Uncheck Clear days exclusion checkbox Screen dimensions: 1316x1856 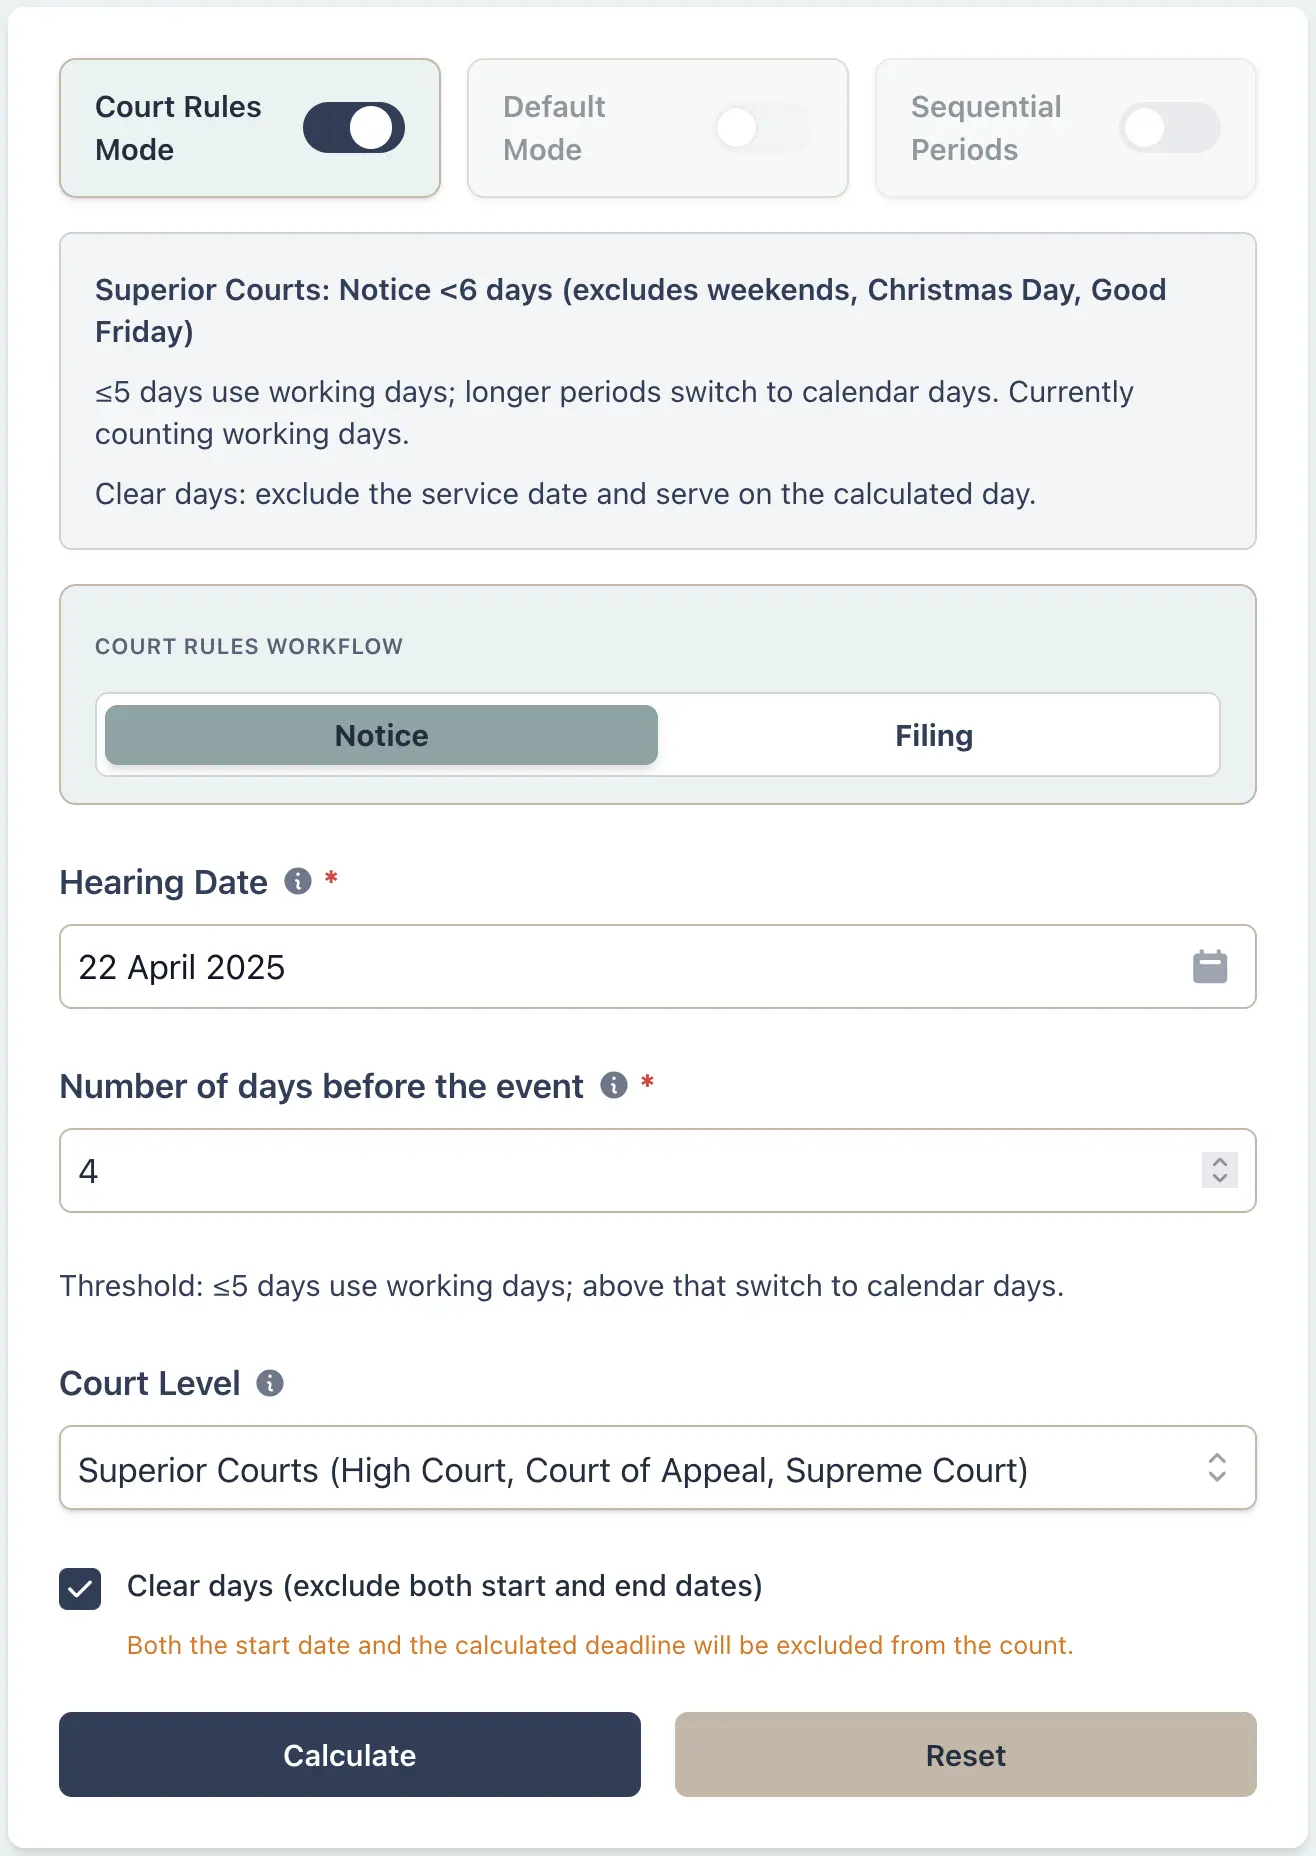[x=80, y=1588]
